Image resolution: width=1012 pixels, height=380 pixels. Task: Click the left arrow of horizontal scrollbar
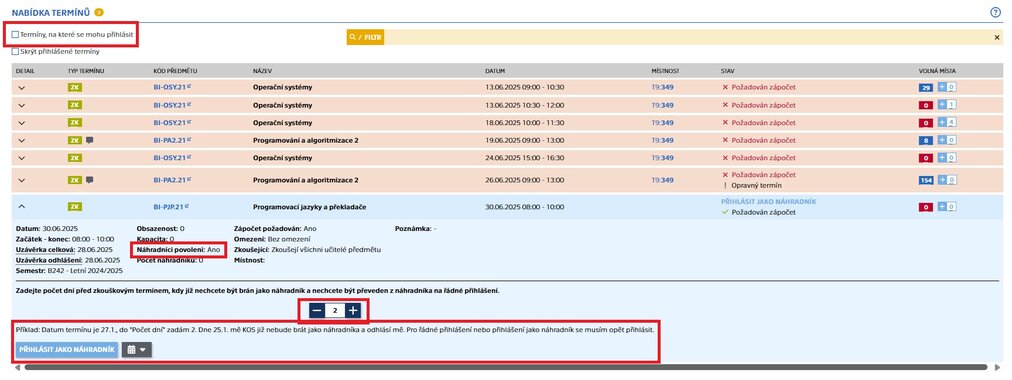[17, 367]
